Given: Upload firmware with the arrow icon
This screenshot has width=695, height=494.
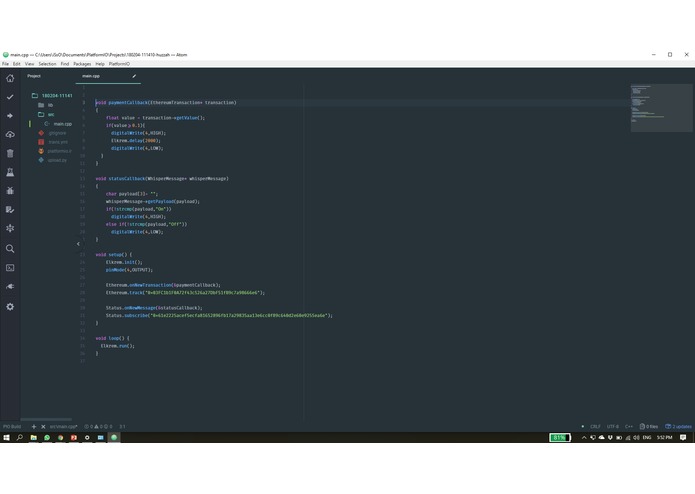Looking at the screenshot, I should point(10,116).
